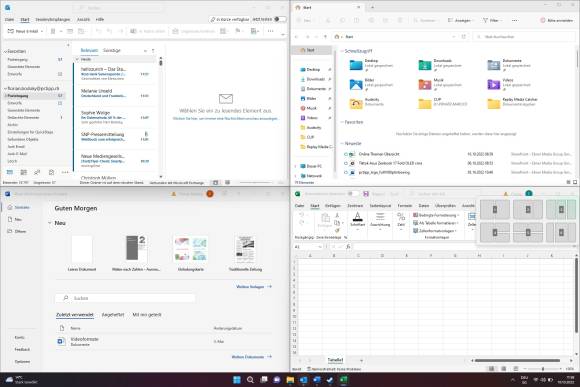Click the Outlook zoom slider in status bar

point(257,182)
